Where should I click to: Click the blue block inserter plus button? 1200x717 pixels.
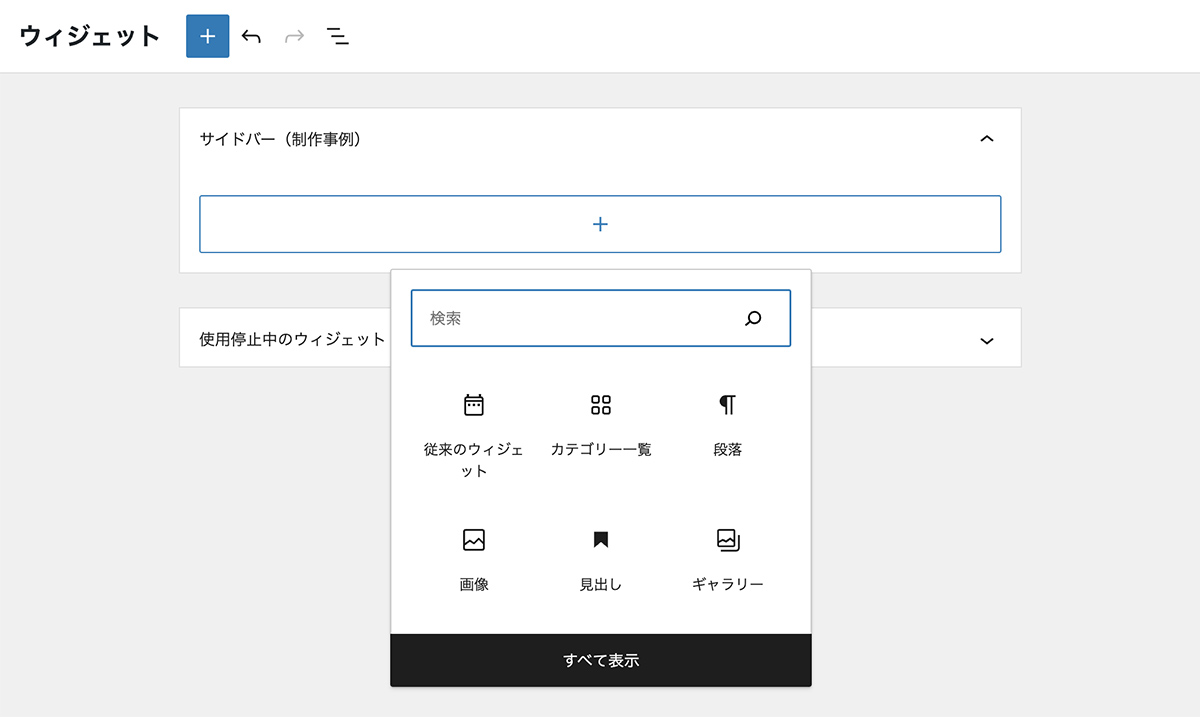click(208, 36)
